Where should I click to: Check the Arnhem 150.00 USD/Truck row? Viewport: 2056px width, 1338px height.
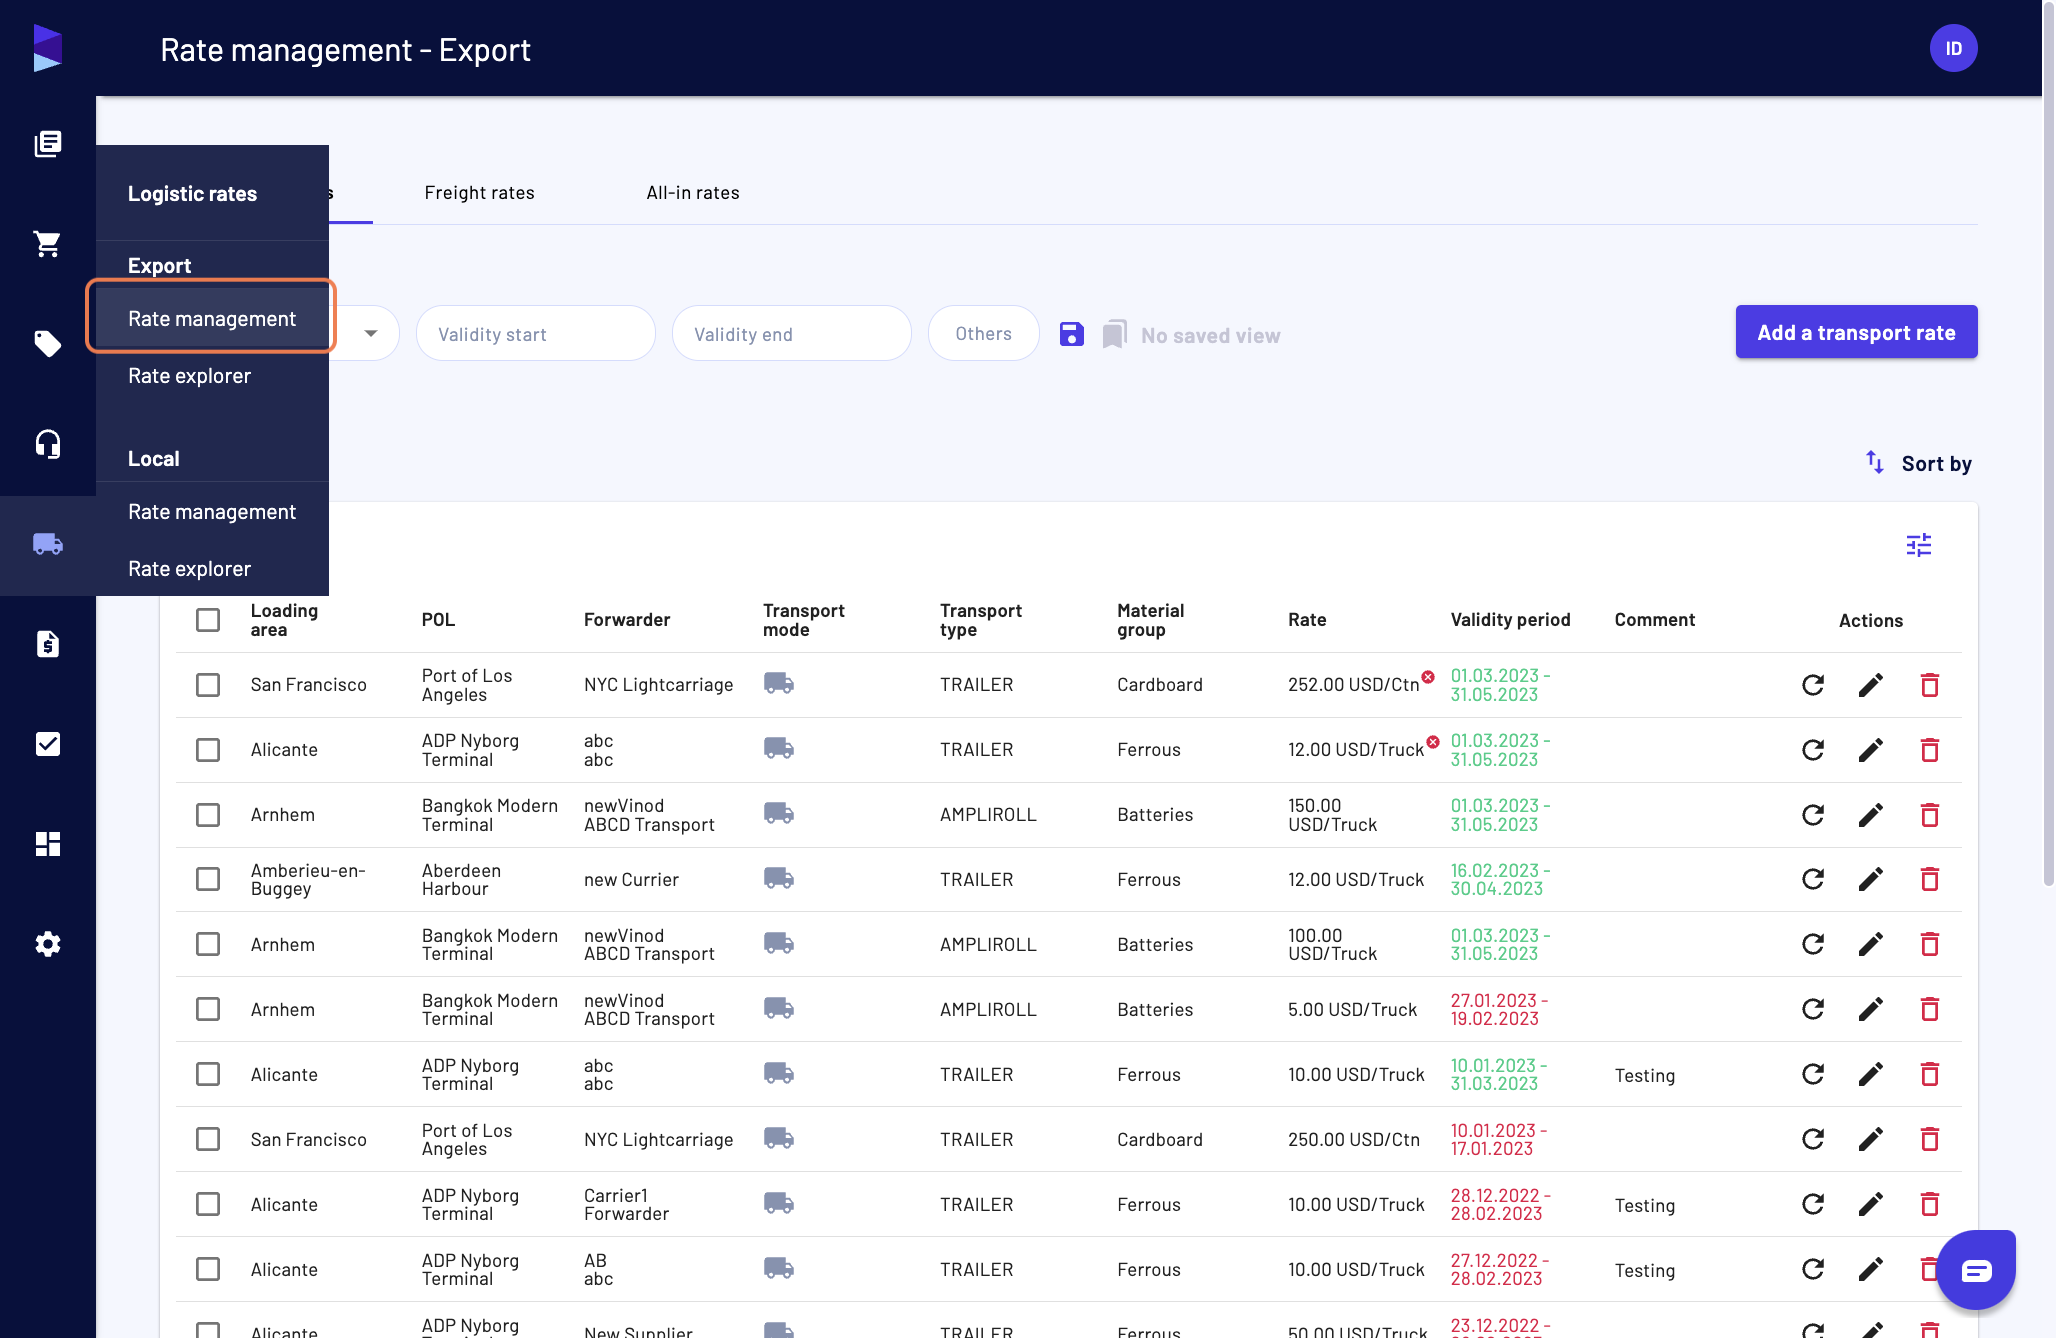[x=208, y=815]
